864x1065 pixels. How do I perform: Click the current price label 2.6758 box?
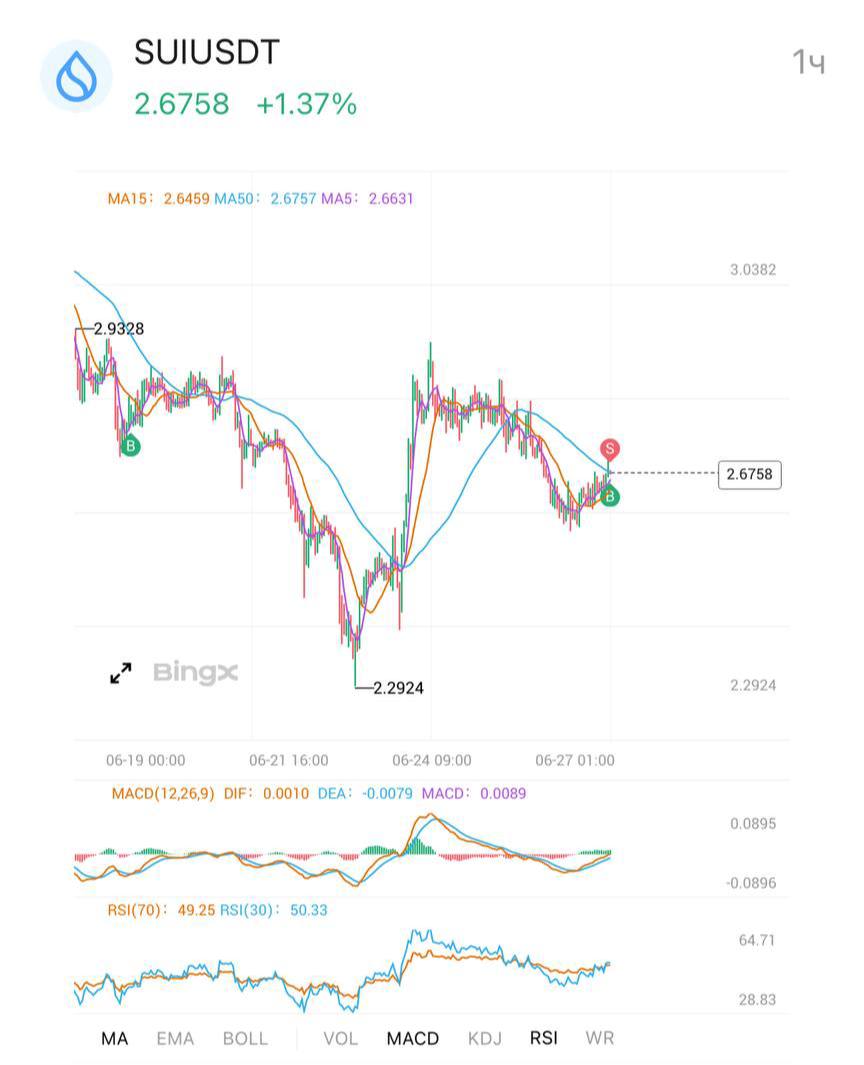pyautogui.click(x=749, y=474)
